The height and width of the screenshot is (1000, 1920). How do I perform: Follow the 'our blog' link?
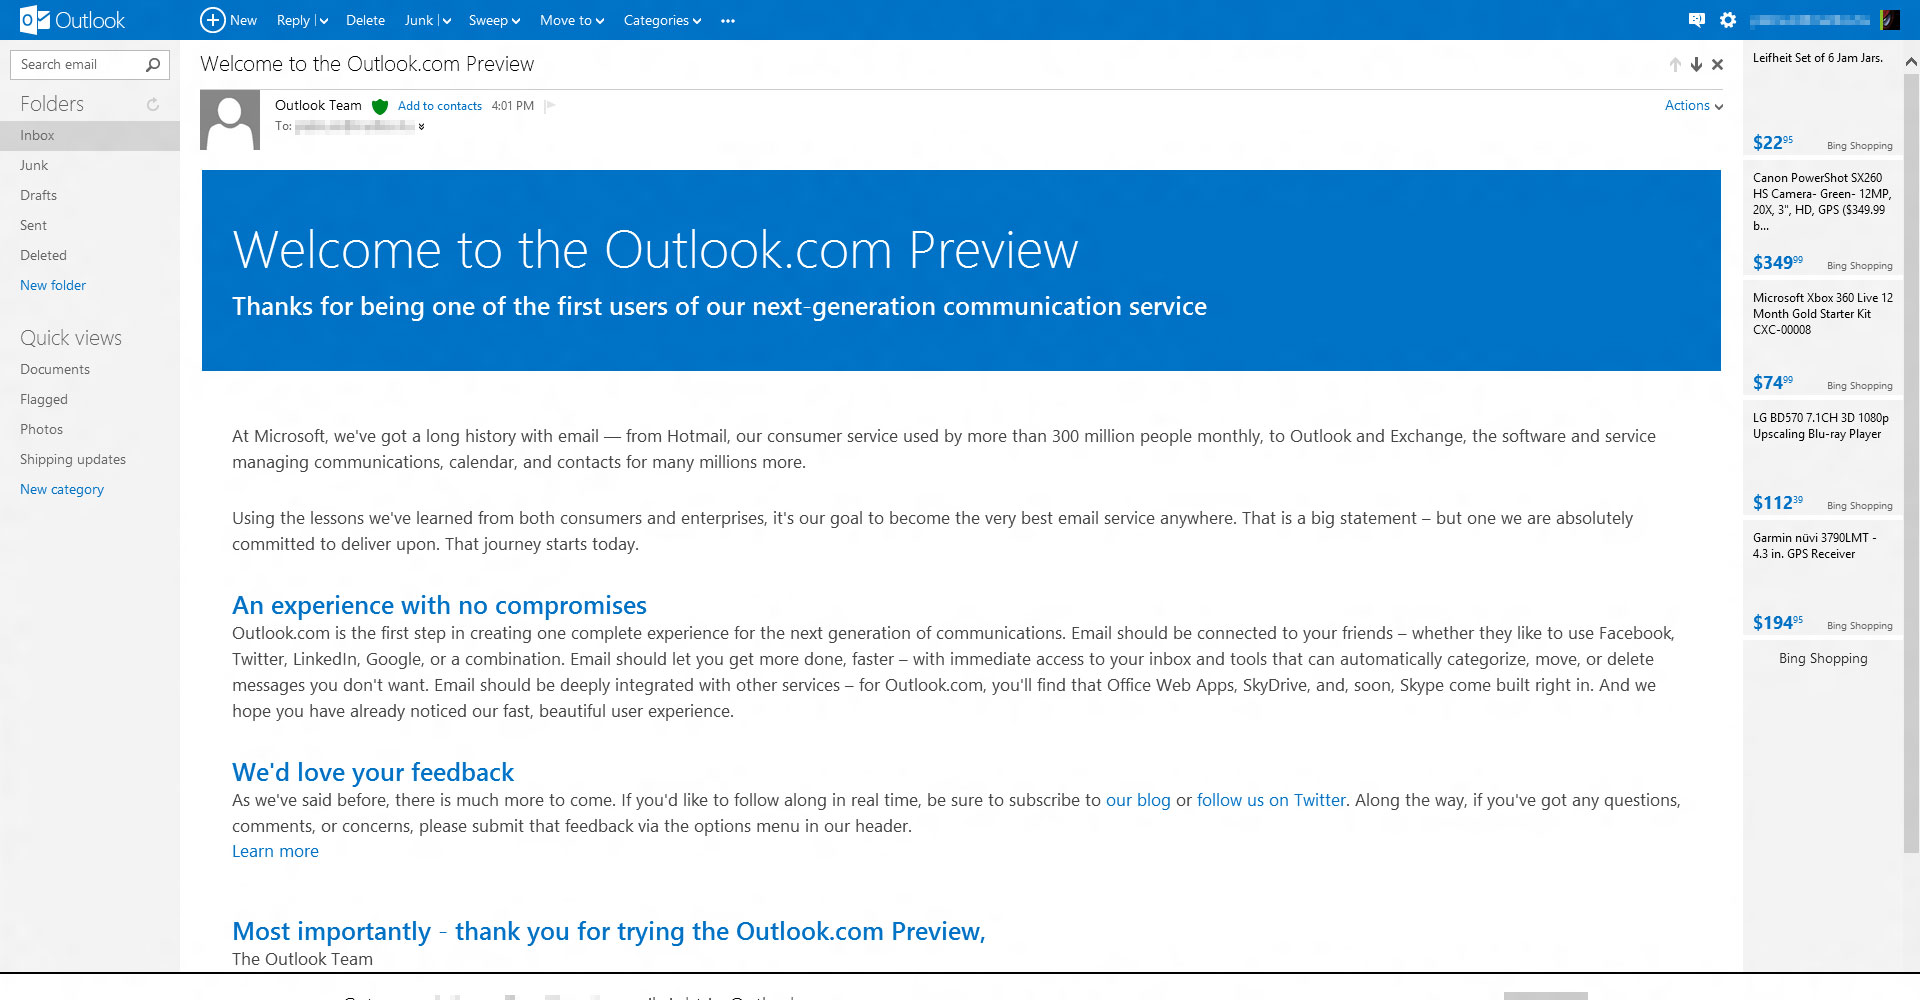point(1137,800)
